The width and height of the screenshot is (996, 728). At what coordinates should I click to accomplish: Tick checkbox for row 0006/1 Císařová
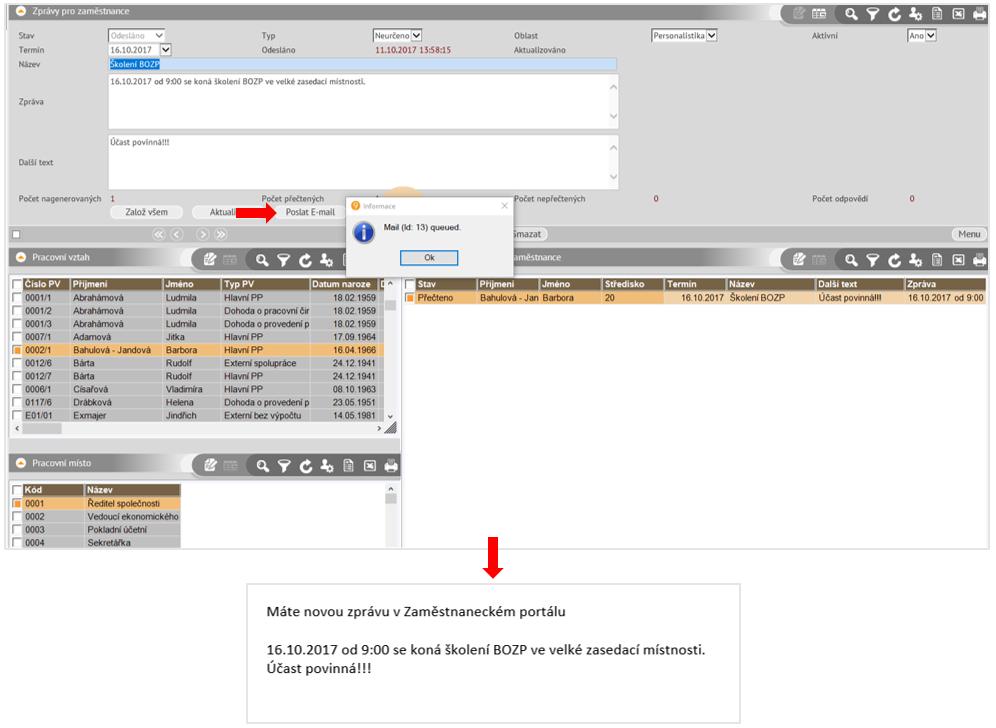click(17, 389)
